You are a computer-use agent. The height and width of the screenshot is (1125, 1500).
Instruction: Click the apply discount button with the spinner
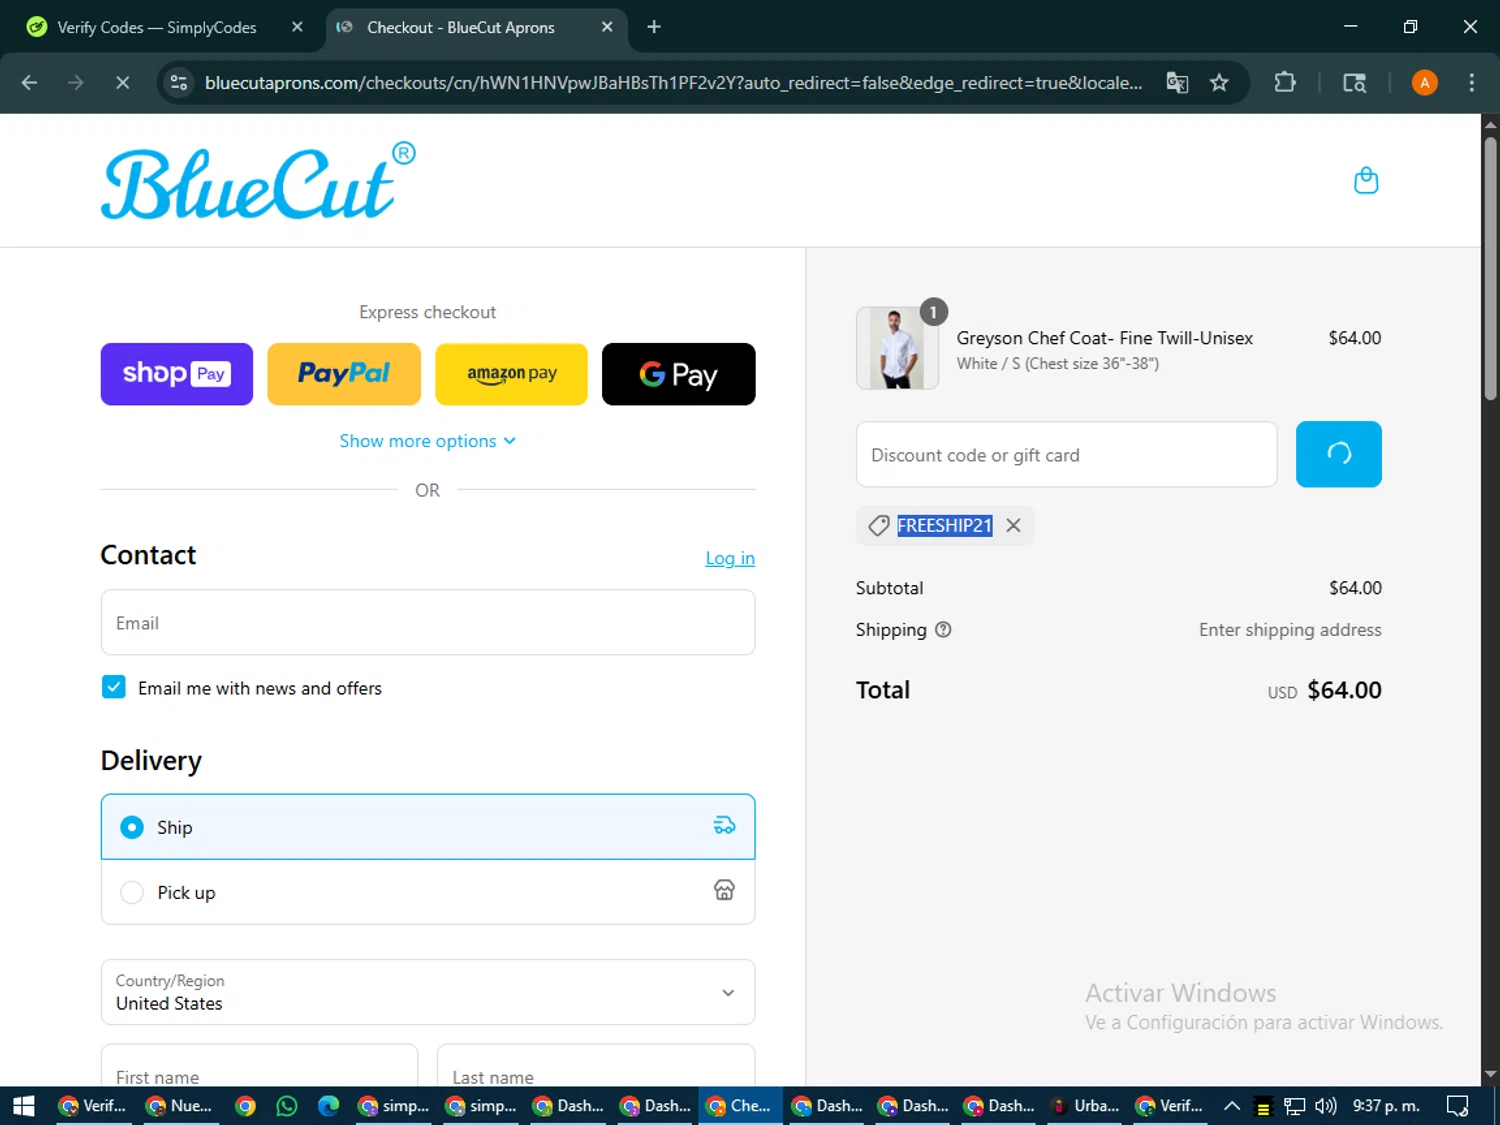pos(1338,454)
